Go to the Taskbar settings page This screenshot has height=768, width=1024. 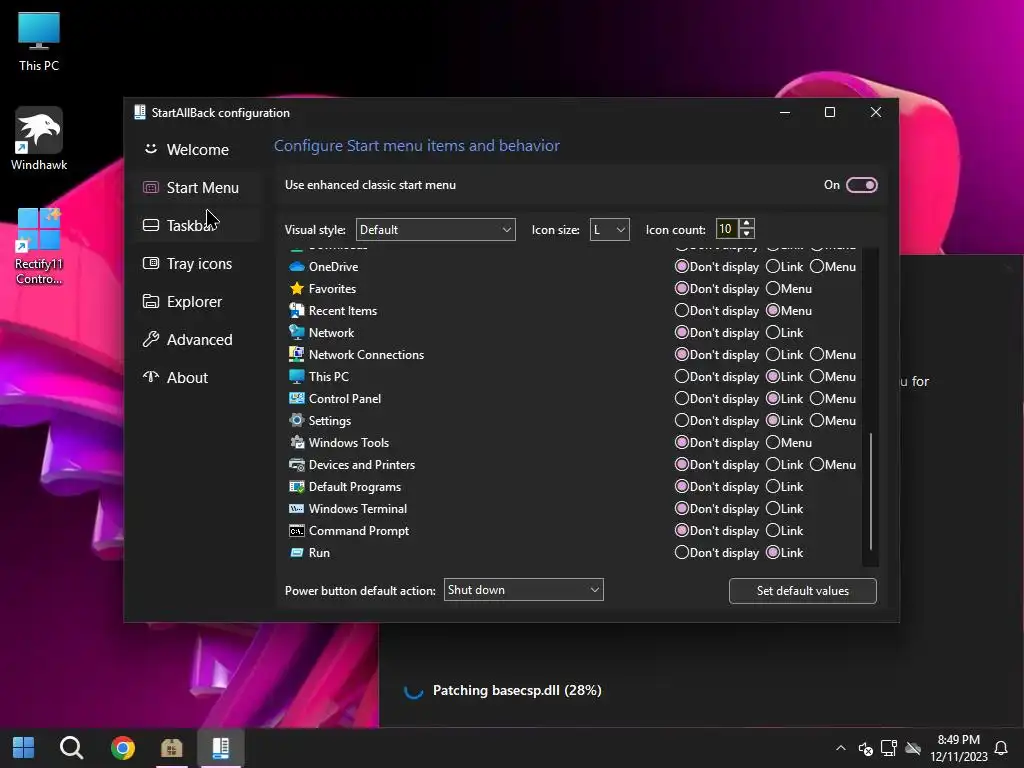click(x=197, y=225)
